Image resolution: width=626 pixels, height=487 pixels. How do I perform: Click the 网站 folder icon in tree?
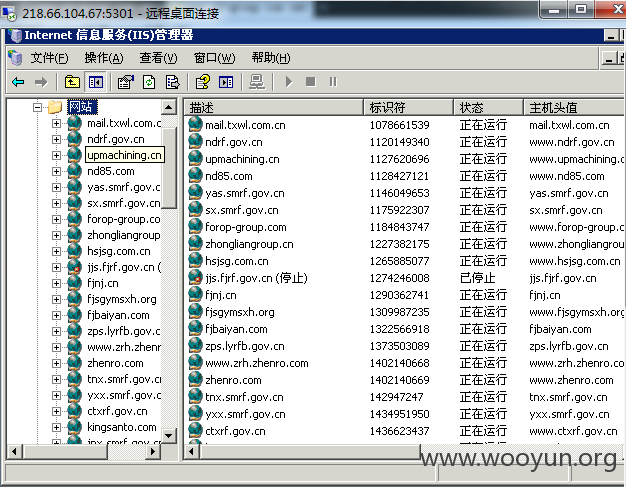55,107
